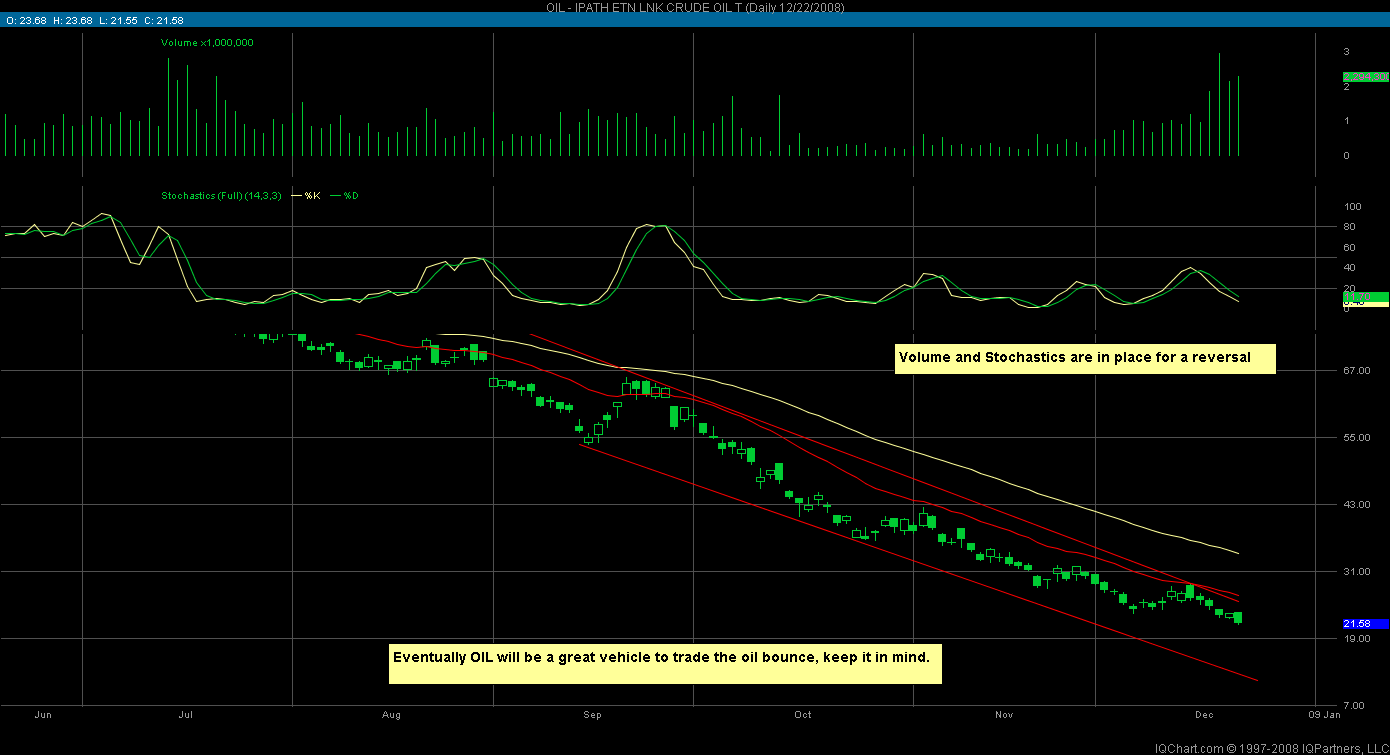Click the Jul label on the date axis
Viewport: 1390px width, 755px height.
coord(186,715)
